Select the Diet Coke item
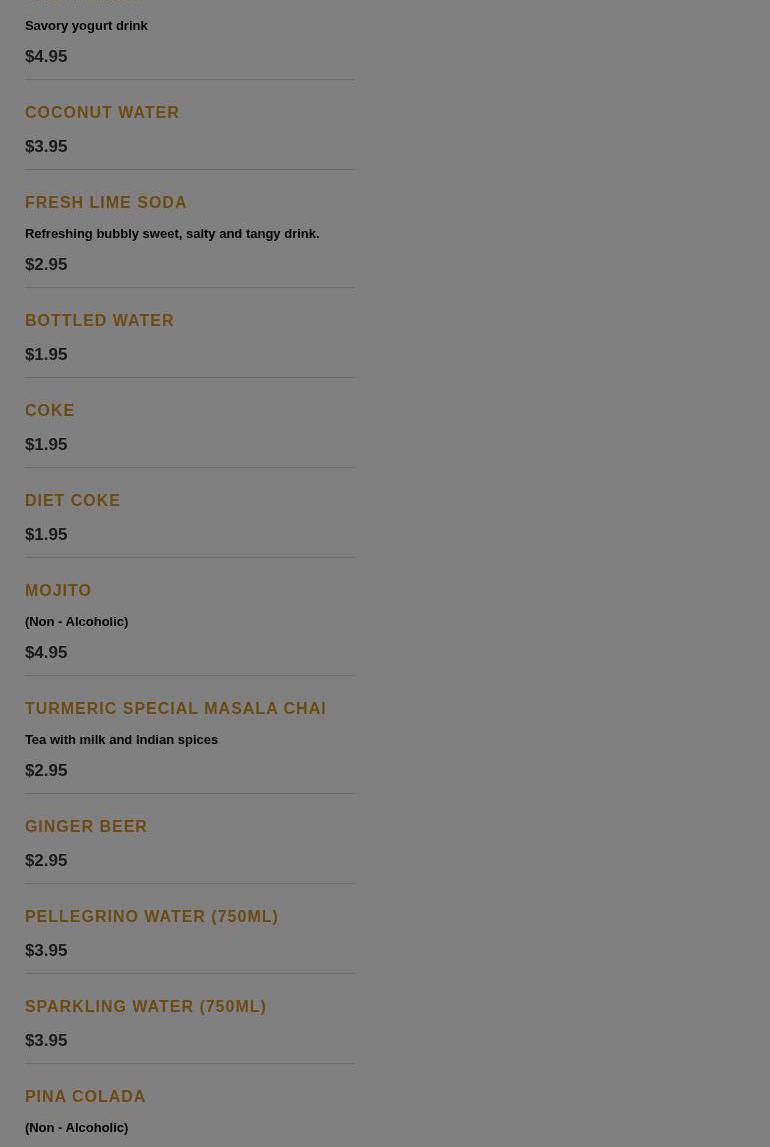770x1147 pixels. pos(72,501)
